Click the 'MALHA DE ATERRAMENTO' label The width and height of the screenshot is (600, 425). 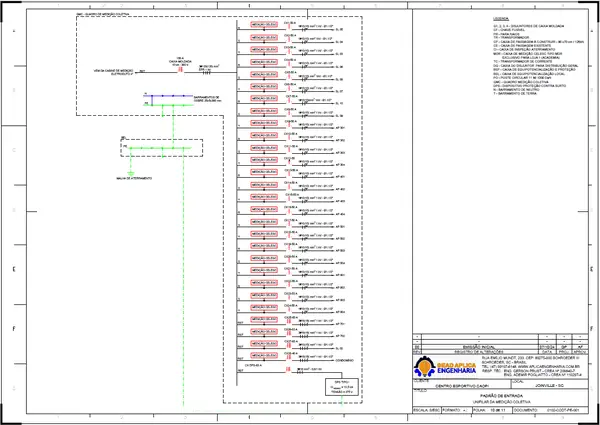tap(134, 179)
